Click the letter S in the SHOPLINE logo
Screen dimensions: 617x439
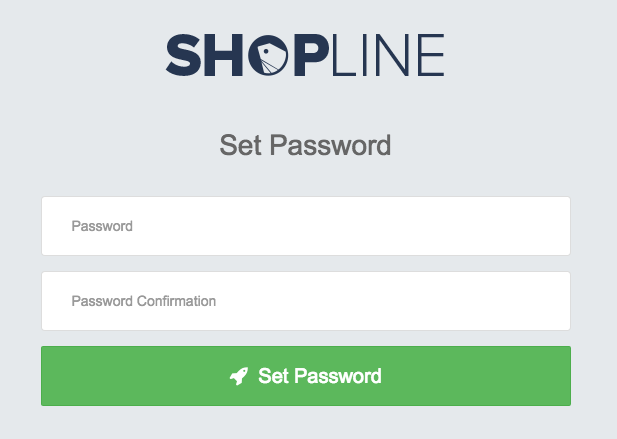coord(183,55)
